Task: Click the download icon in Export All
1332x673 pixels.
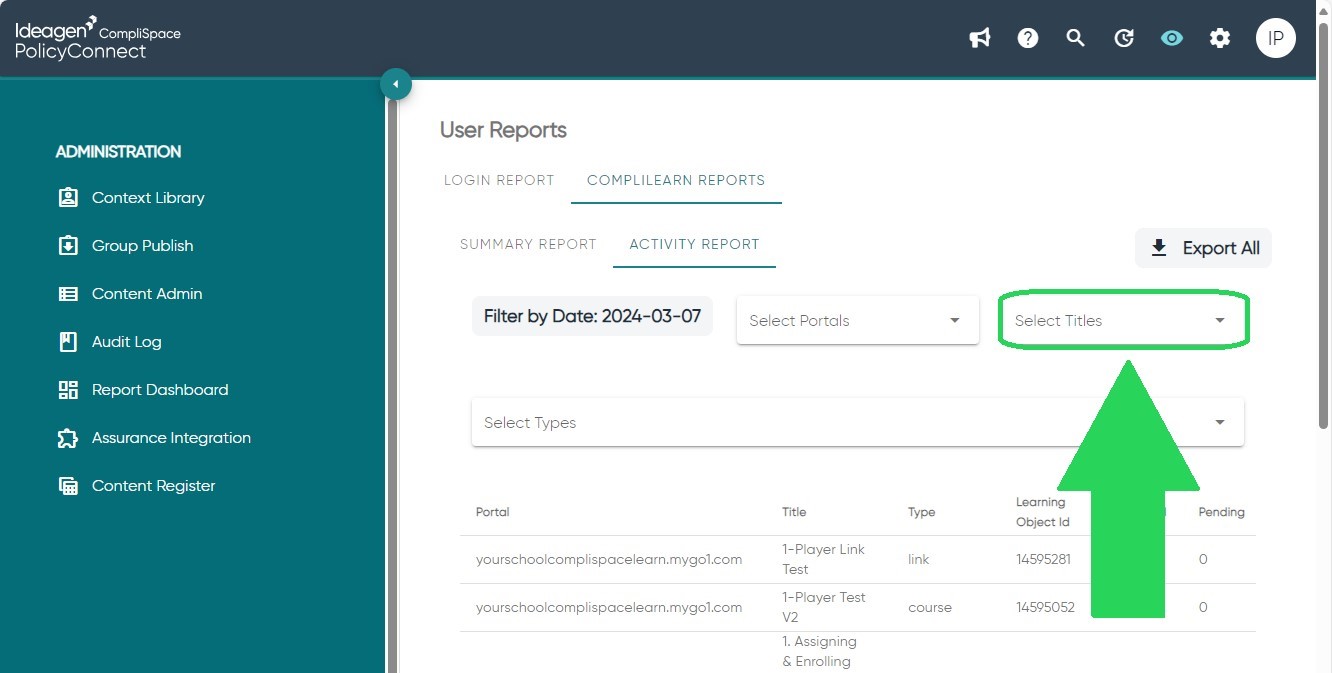Action: tap(1159, 248)
